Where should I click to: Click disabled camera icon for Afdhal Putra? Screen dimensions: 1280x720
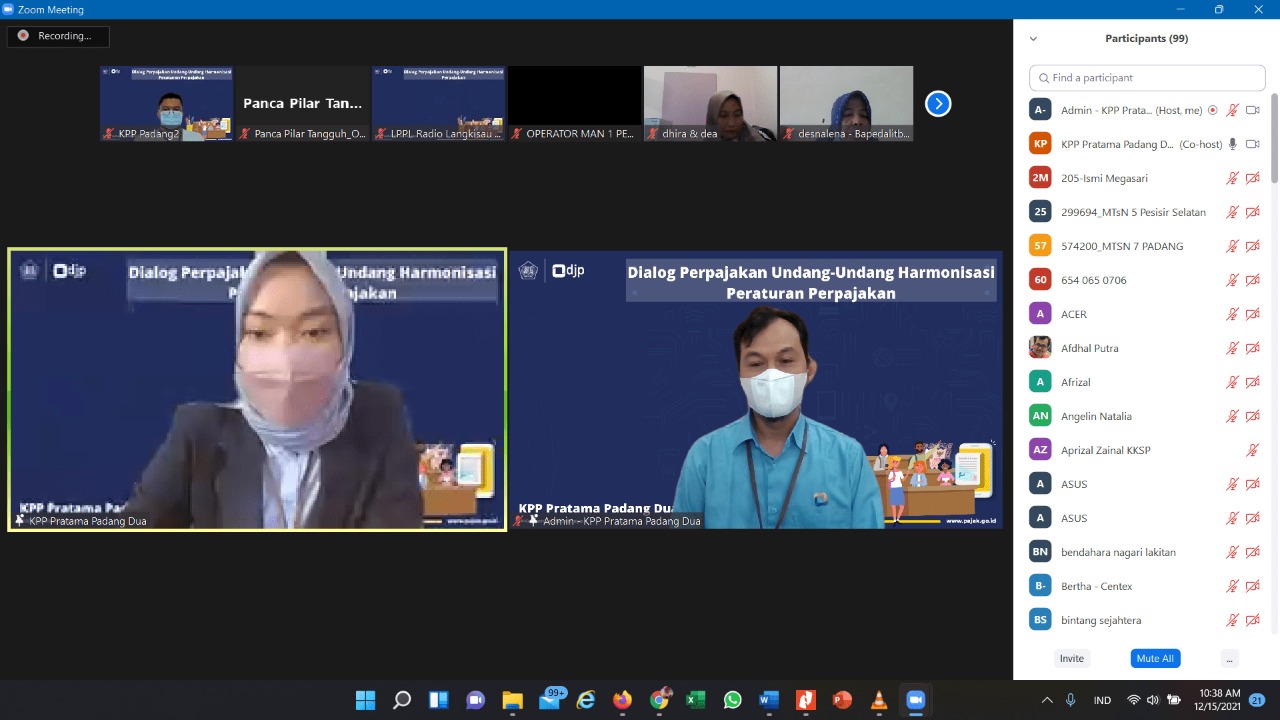1252,348
